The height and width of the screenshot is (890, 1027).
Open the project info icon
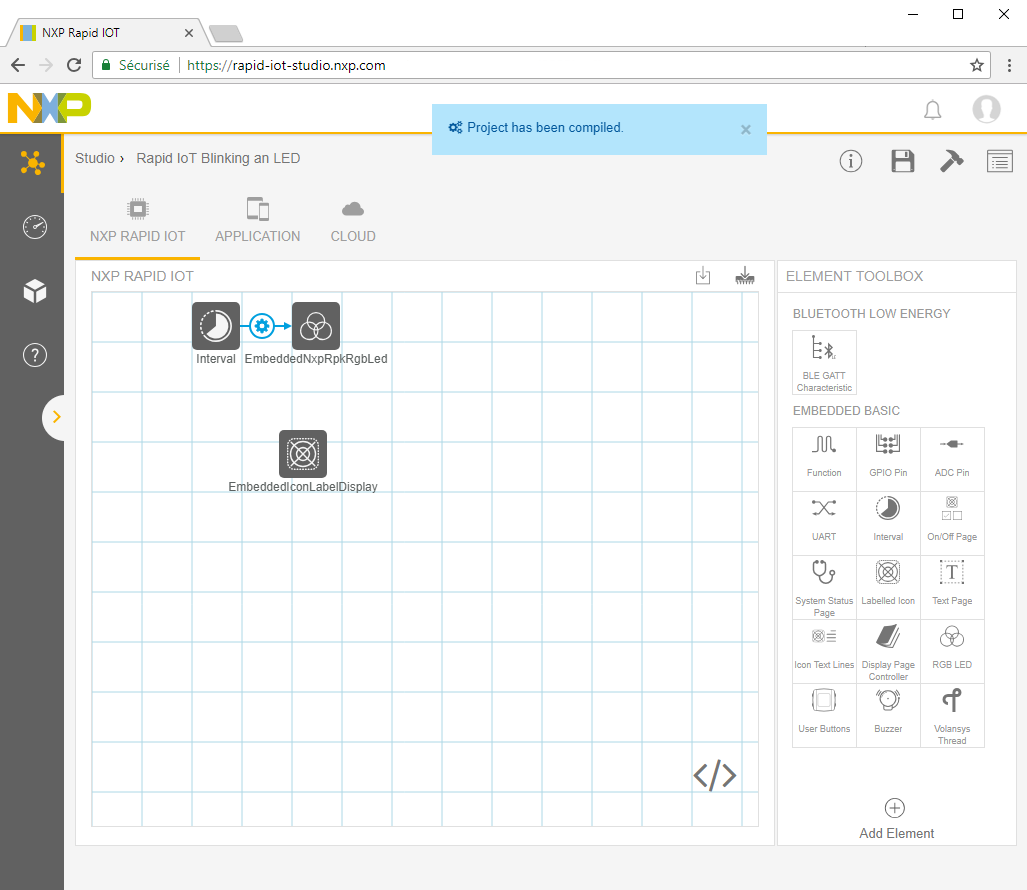(x=851, y=161)
